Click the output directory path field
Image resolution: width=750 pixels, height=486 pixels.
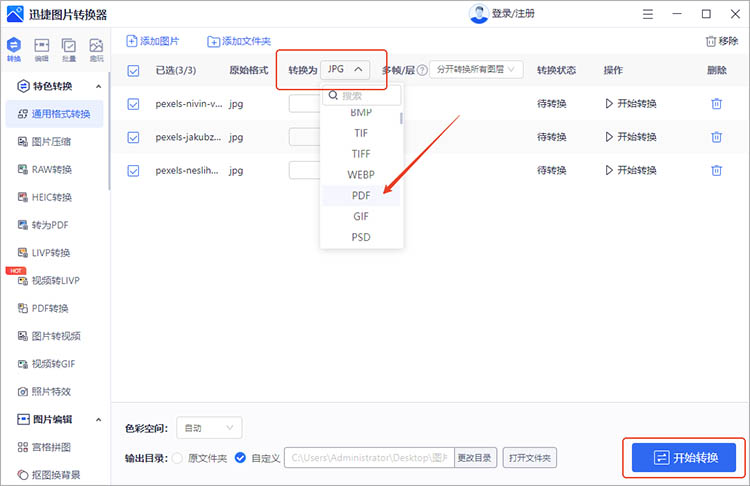369,458
